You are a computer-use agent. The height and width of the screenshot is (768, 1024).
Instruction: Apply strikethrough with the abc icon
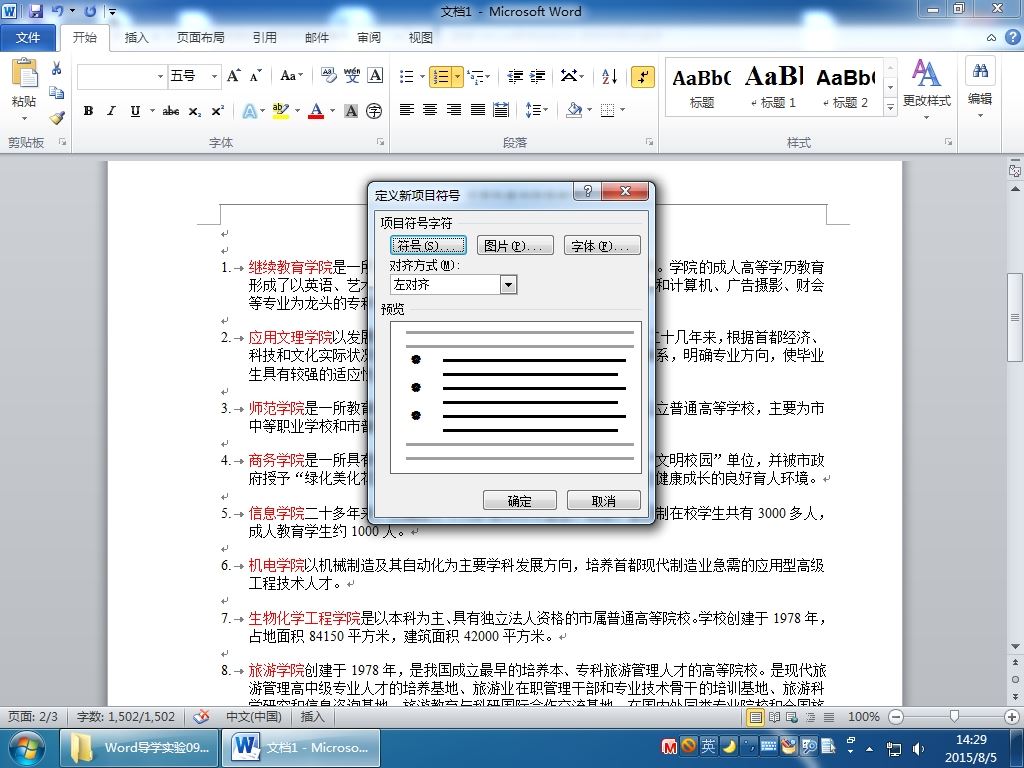click(x=171, y=111)
